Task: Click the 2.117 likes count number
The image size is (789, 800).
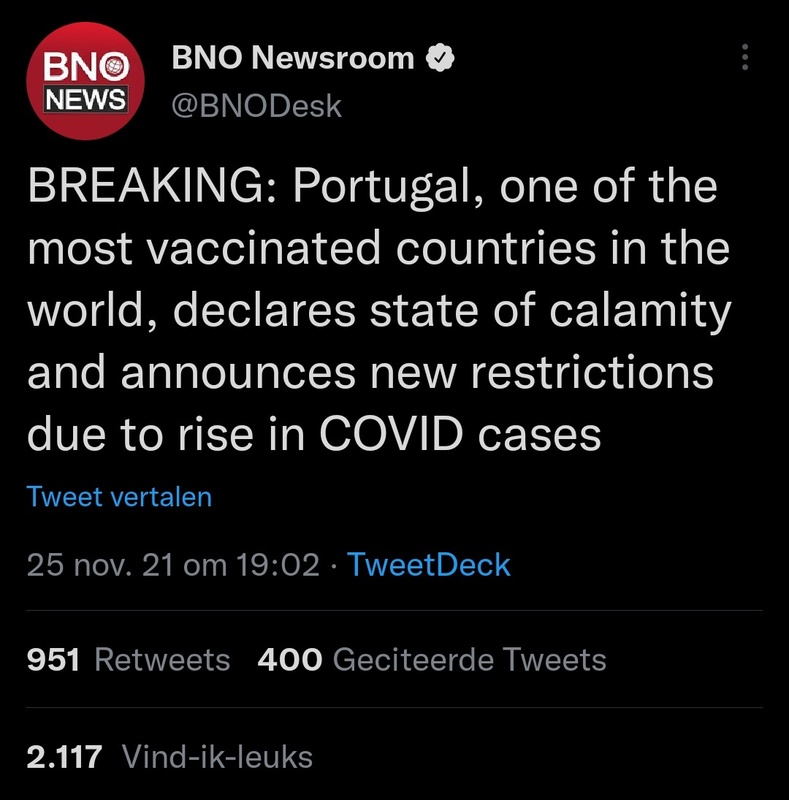Action: pos(64,756)
